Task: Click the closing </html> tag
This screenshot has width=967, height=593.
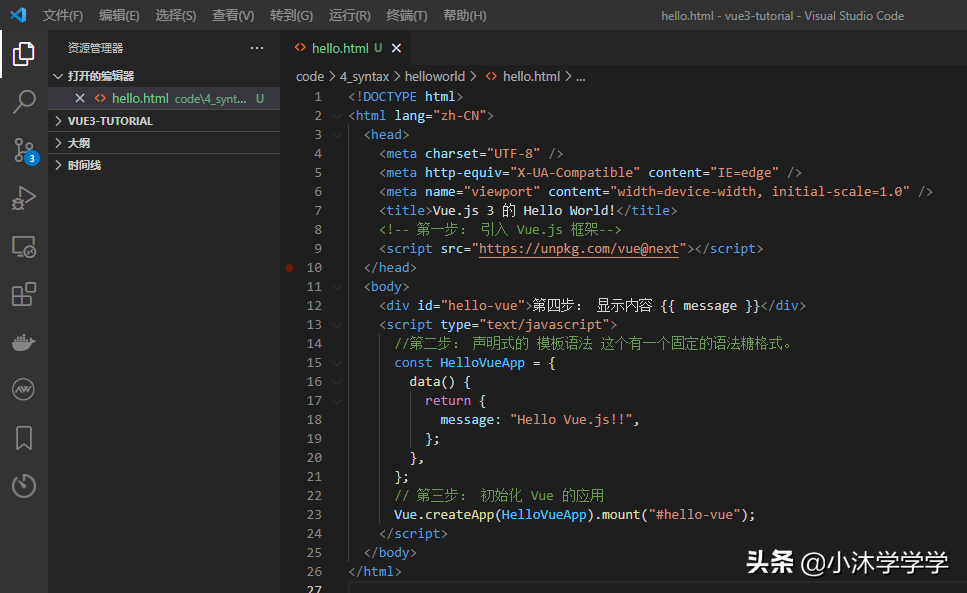Action: [375, 571]
